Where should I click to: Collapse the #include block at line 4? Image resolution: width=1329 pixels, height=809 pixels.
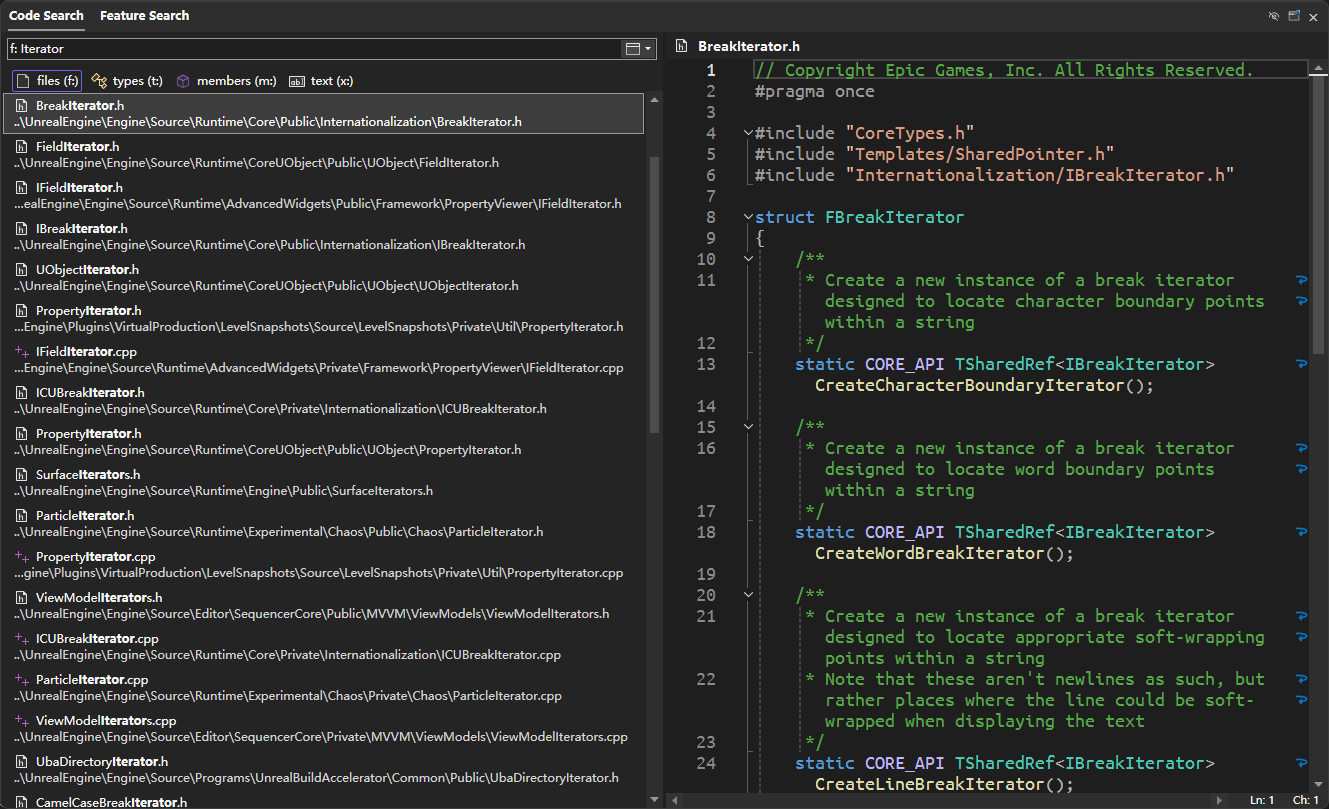tap(748, 133)
